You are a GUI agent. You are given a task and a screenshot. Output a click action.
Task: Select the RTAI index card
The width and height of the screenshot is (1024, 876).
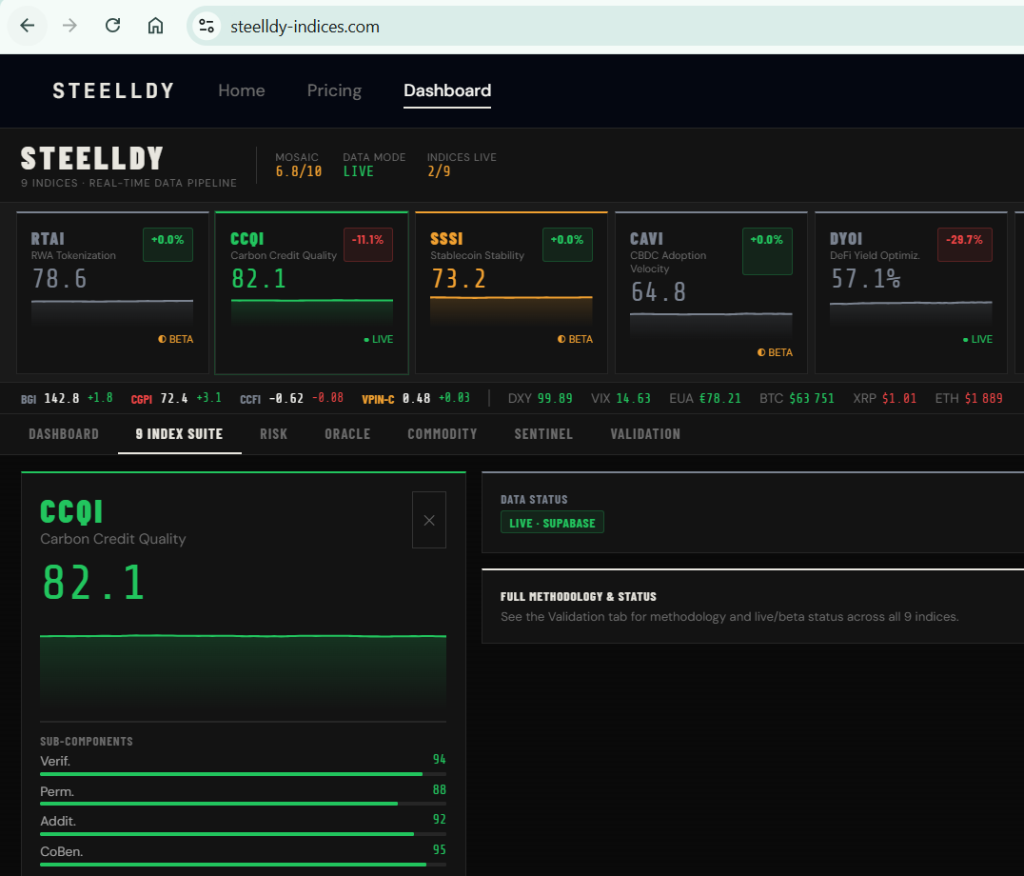(112, 292)
